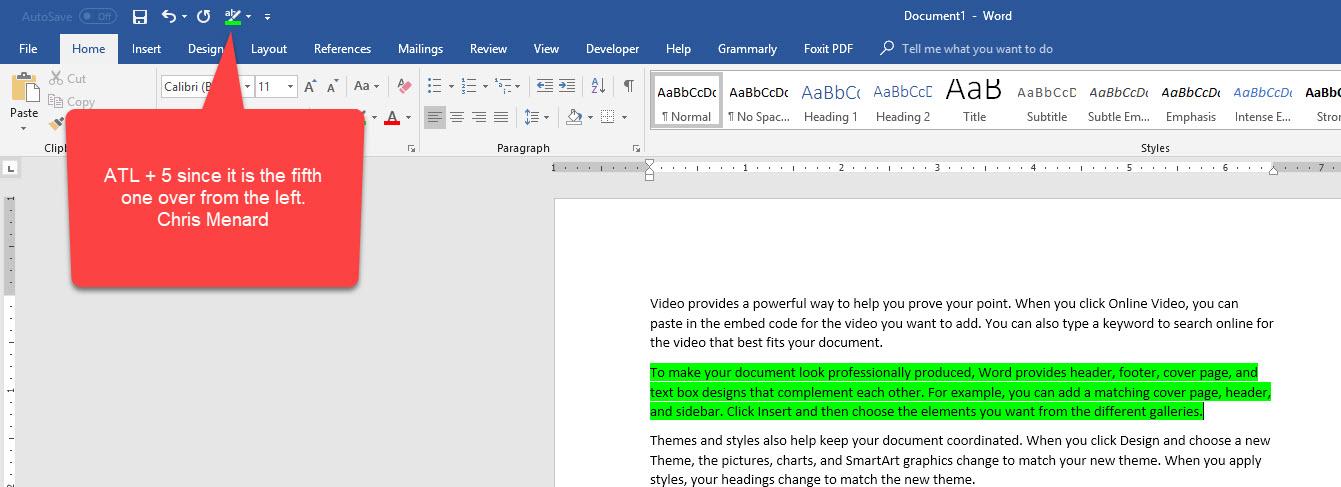Click the Paste clipboard icon
The height and width of the screenshot is (487, 1341).
coord(24,88)
